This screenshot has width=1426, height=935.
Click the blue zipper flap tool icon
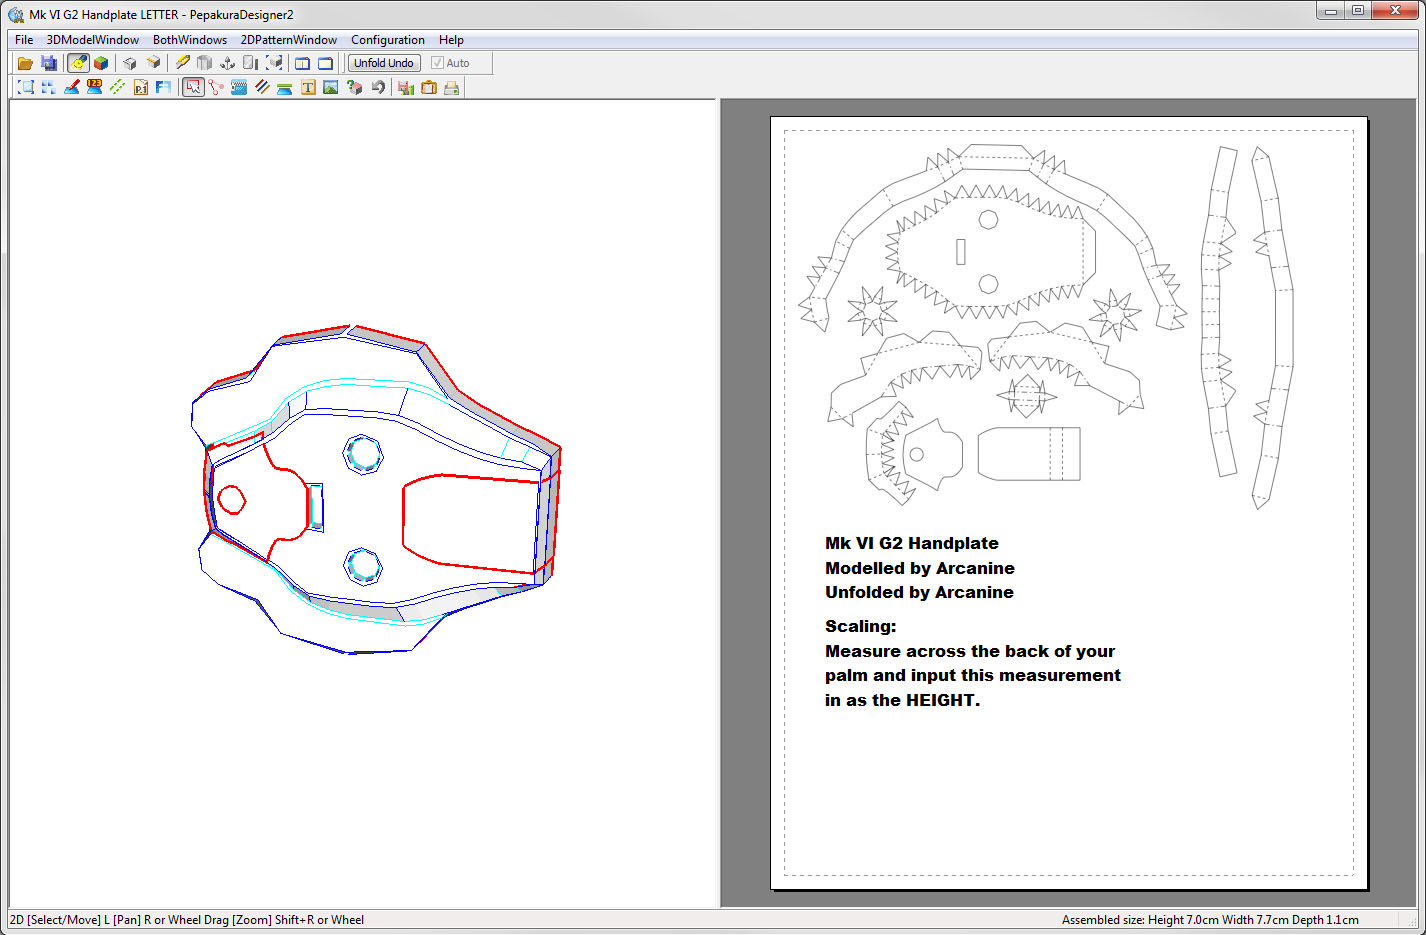tap(239, 87)
